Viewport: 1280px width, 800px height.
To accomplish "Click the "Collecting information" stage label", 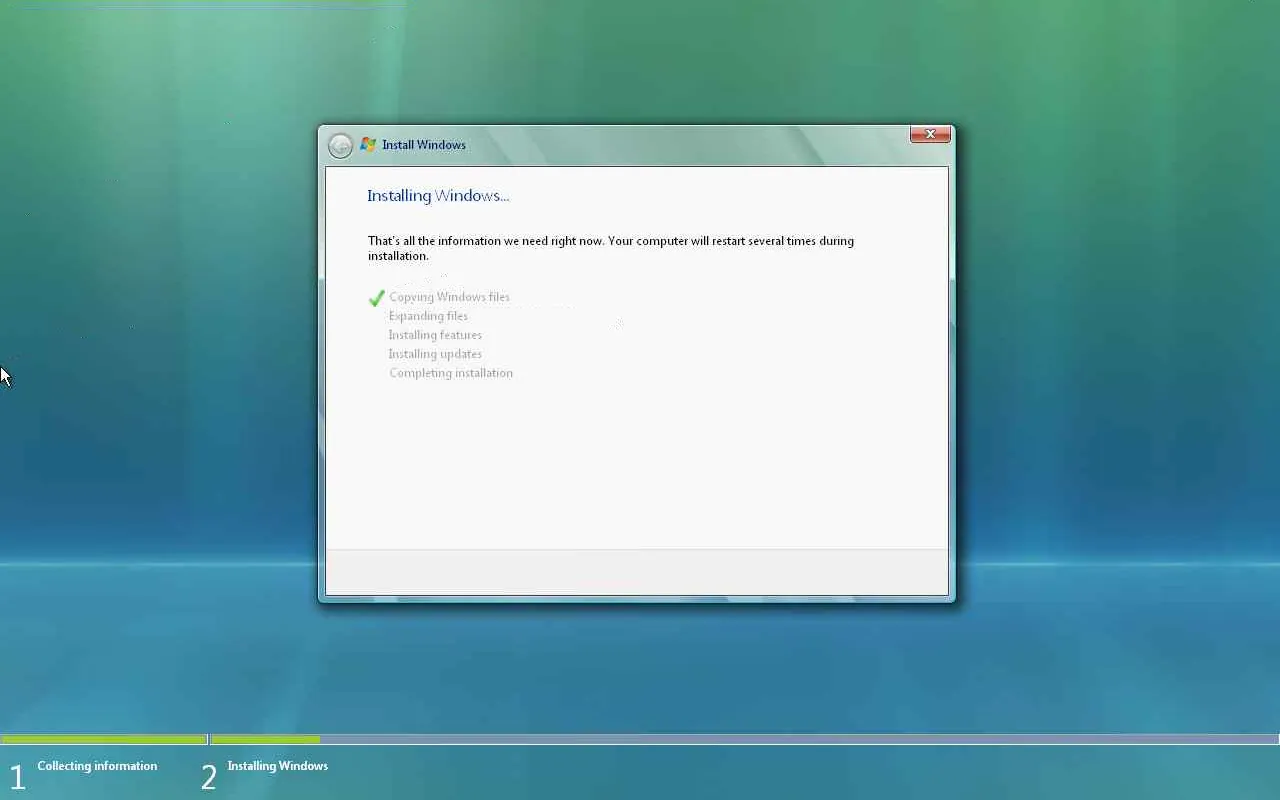I will point(97,766).
